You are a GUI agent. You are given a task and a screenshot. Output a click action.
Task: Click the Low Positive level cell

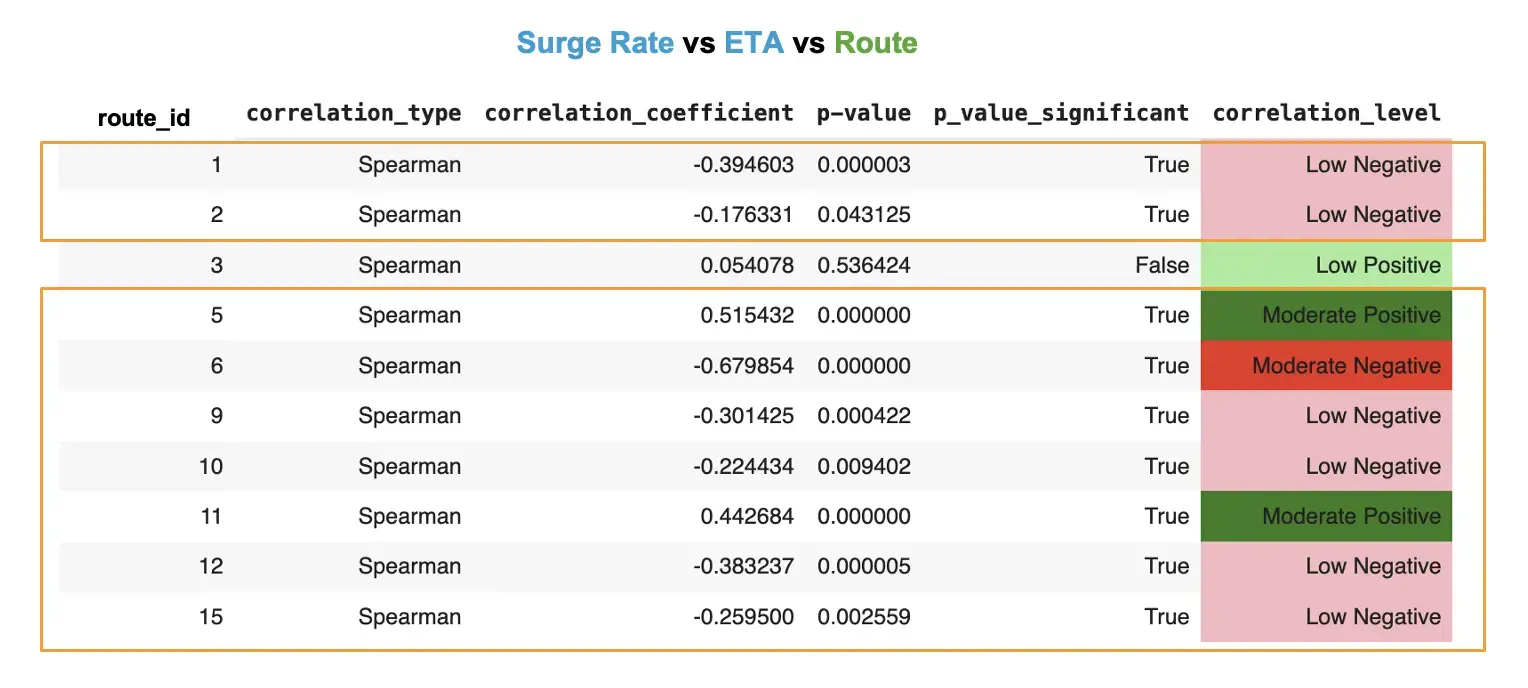pos(1326,265)
